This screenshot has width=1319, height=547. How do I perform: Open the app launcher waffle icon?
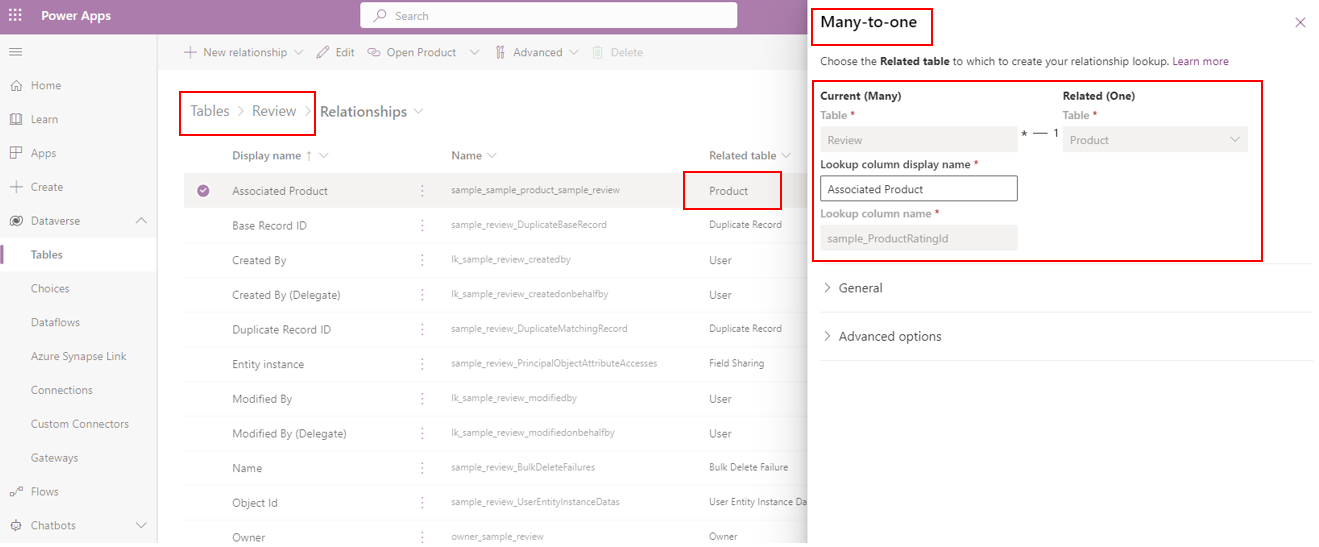15,16
